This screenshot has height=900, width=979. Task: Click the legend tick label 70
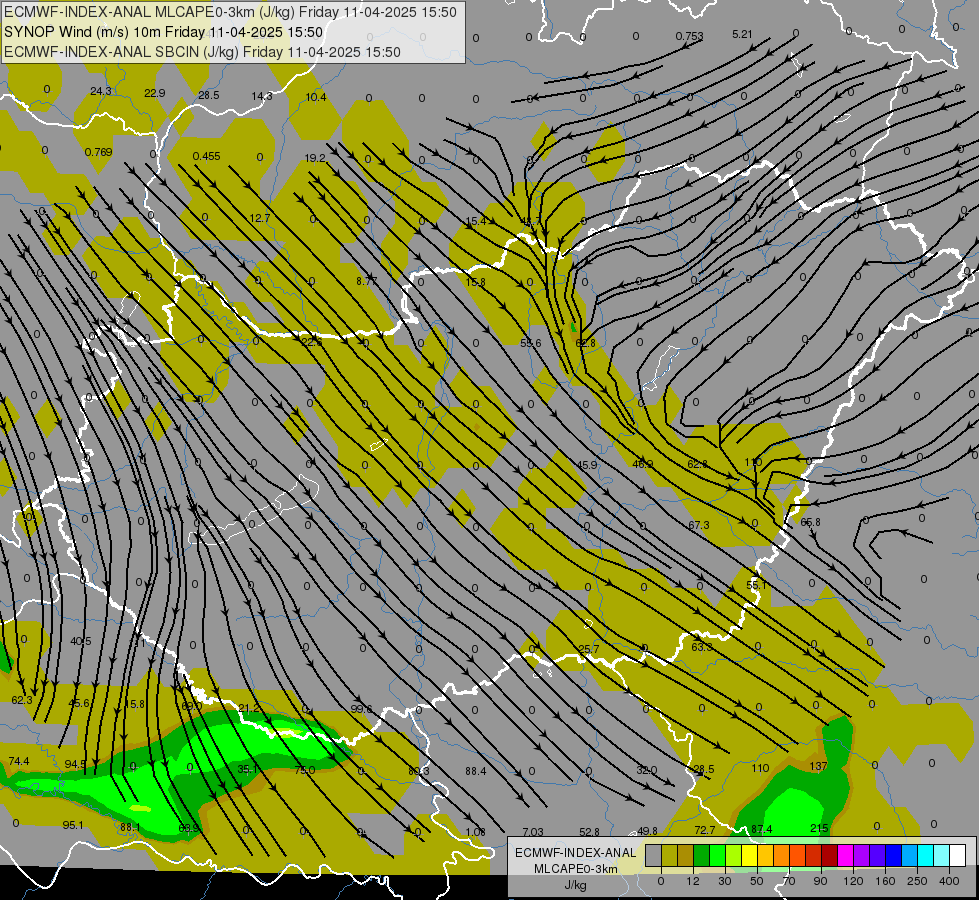(x=789, y=881)
